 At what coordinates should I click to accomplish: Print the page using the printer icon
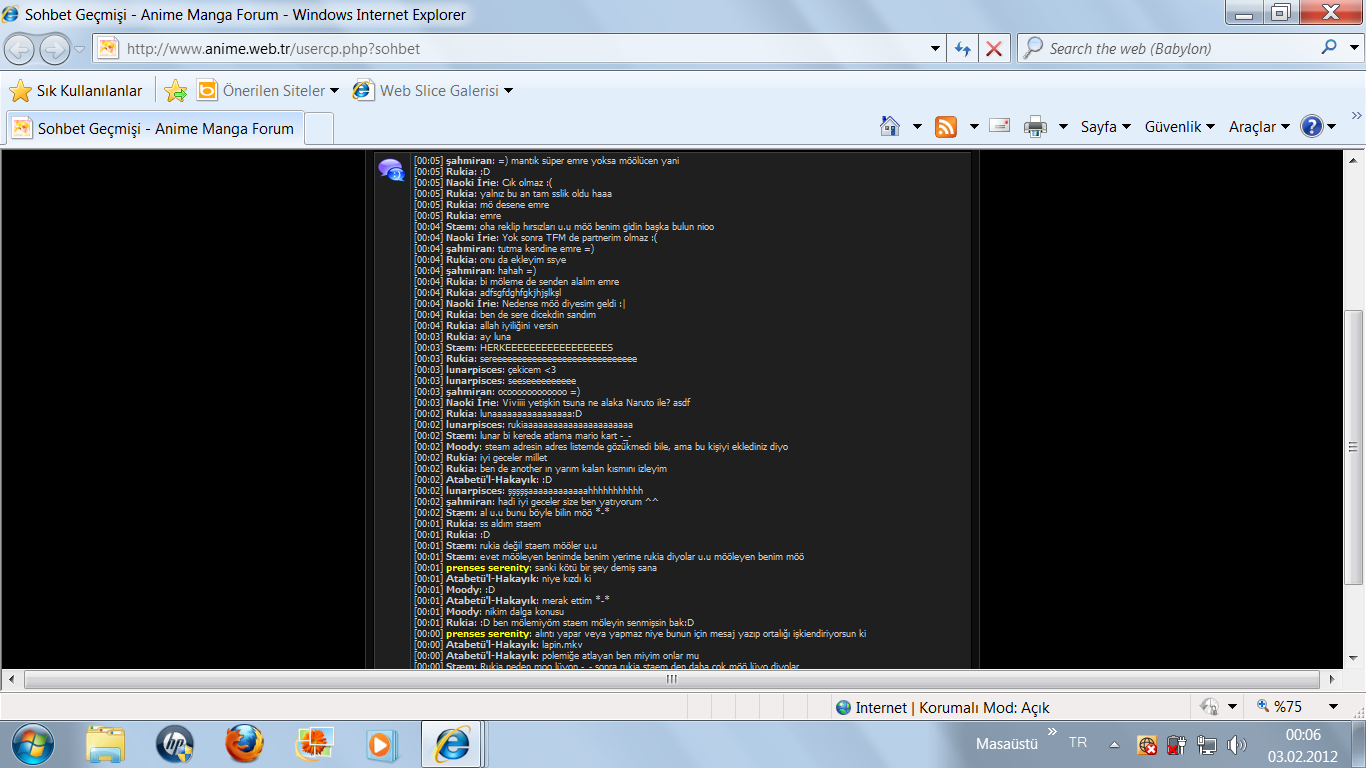(1036, 127)
